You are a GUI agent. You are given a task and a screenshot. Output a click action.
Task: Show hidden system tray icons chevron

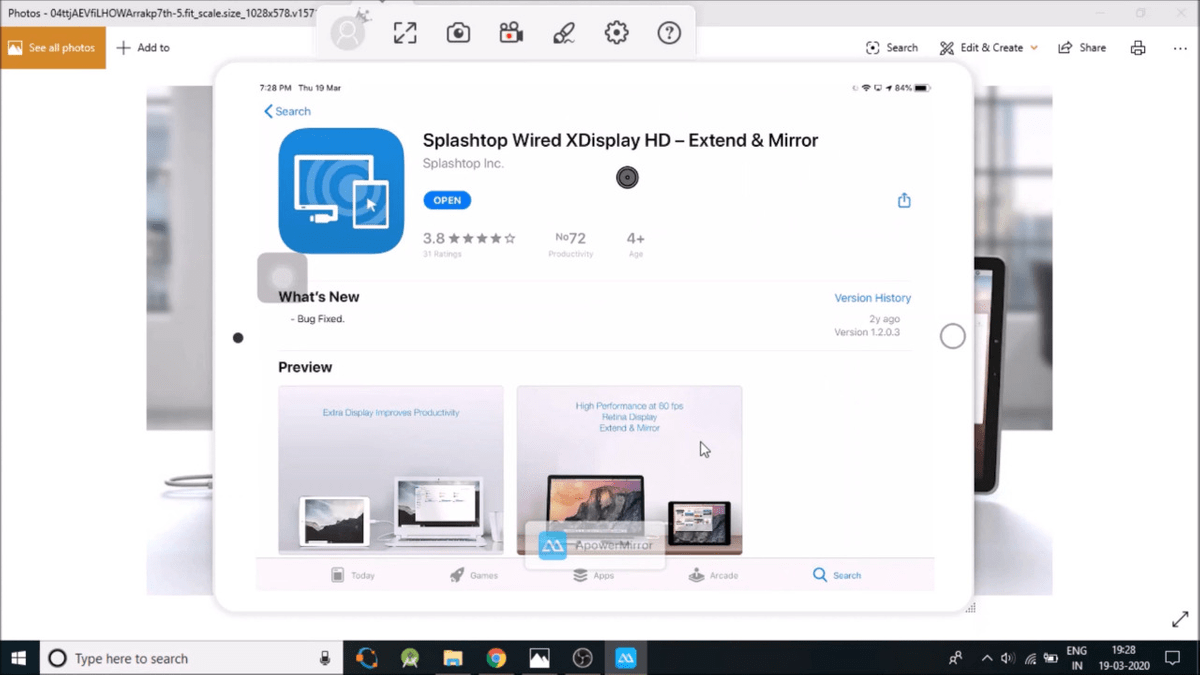point(987,658)
